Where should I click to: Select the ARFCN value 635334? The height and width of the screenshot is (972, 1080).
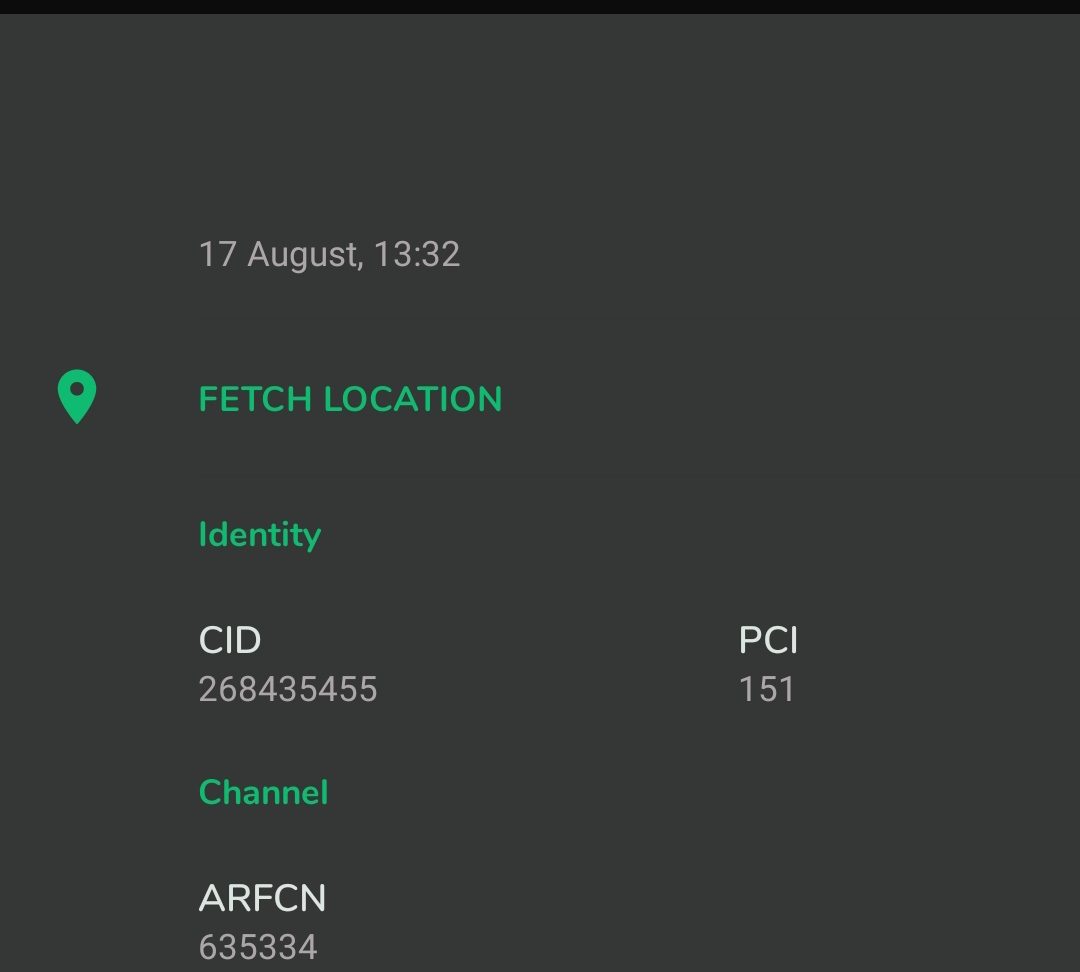point(258,947)
